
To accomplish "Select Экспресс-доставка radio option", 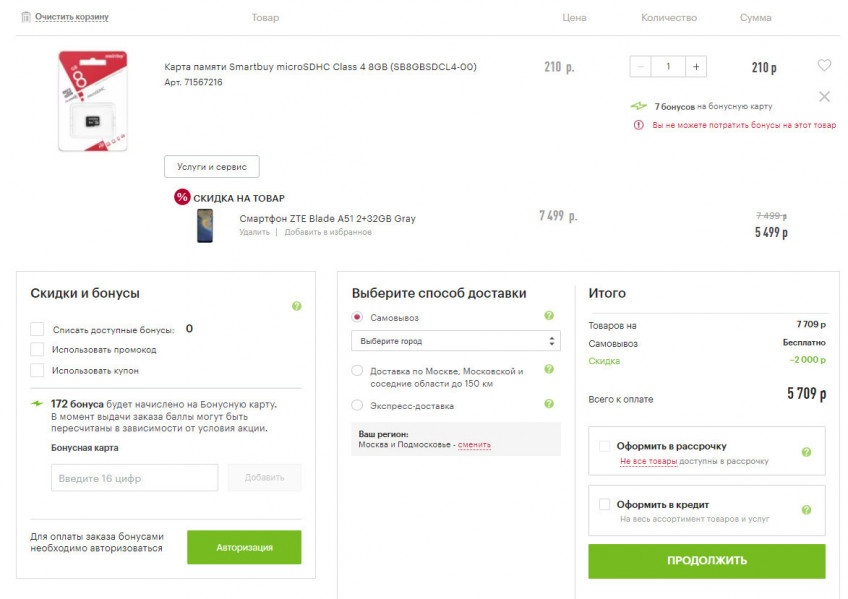I will (x=358, y=405).
